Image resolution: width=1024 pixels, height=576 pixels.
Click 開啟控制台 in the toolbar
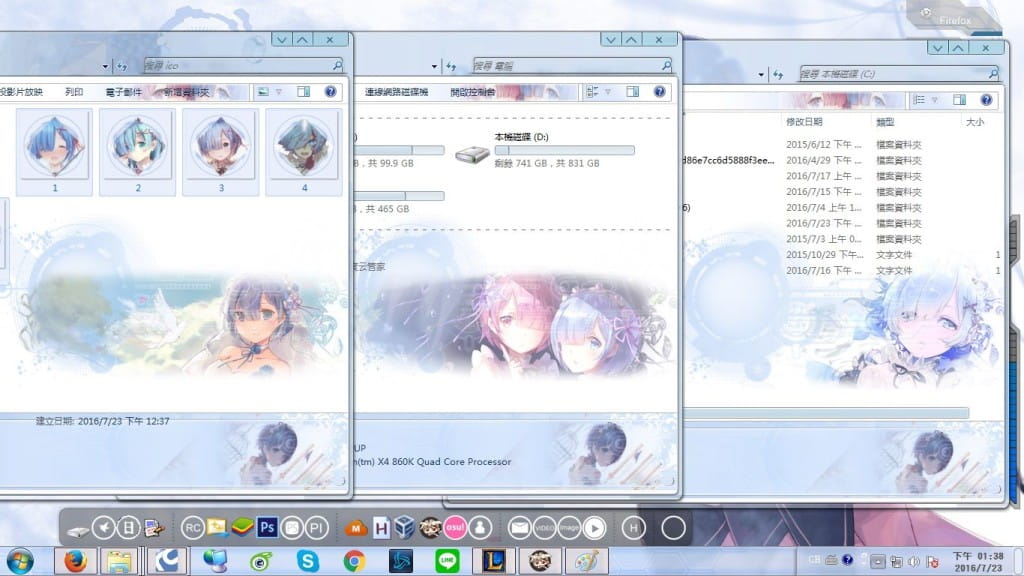[473, 91]
